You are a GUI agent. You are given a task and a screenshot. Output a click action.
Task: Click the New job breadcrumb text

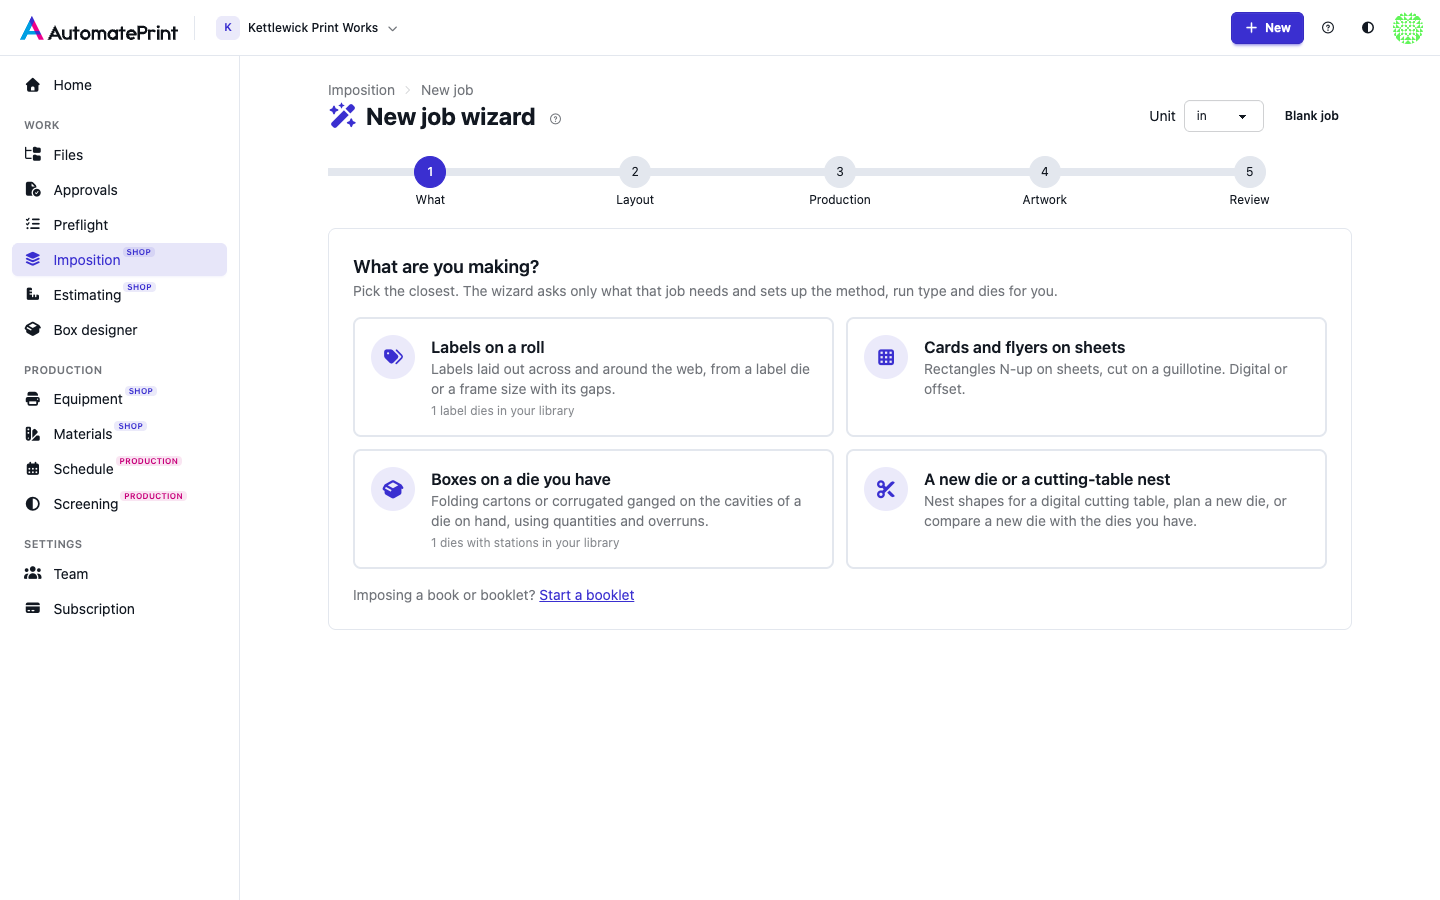[447, 90]
